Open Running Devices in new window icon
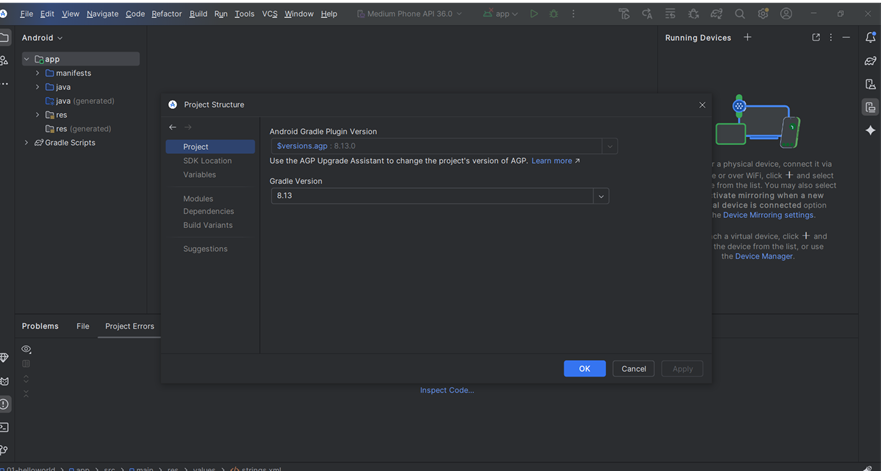The height and width of the screenshot is (471, 886). pyautogui.click(x=816, y=37)
